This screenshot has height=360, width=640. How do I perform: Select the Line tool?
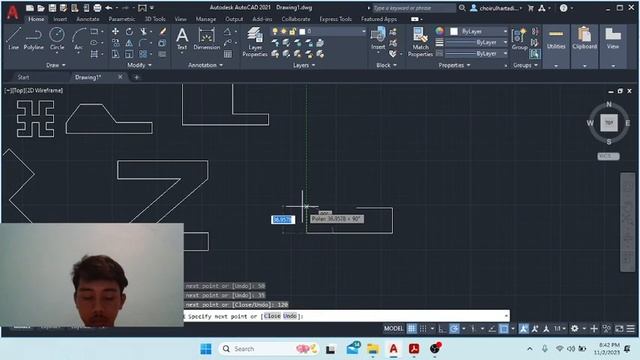pyautogui.click(x=13, y=39)
